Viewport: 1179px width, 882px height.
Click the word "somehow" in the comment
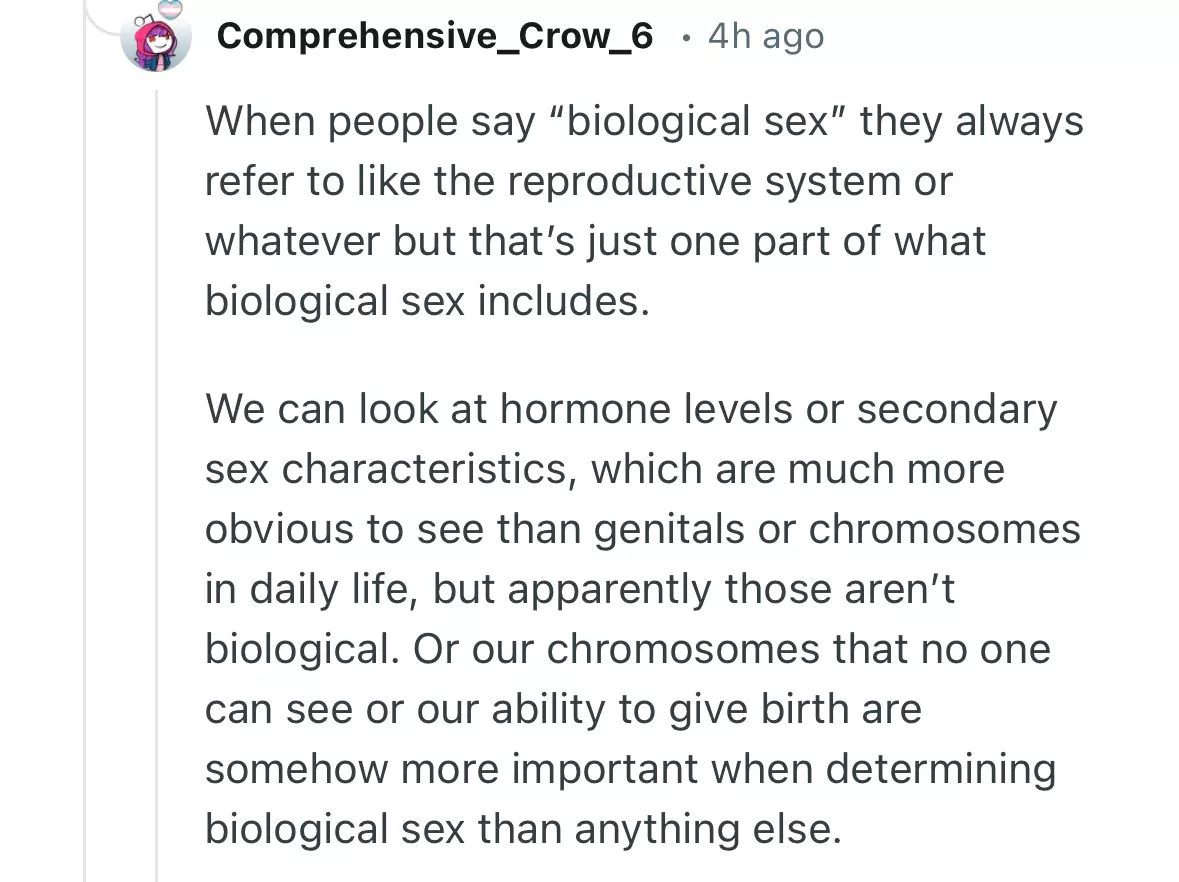(x=283, y=770)
